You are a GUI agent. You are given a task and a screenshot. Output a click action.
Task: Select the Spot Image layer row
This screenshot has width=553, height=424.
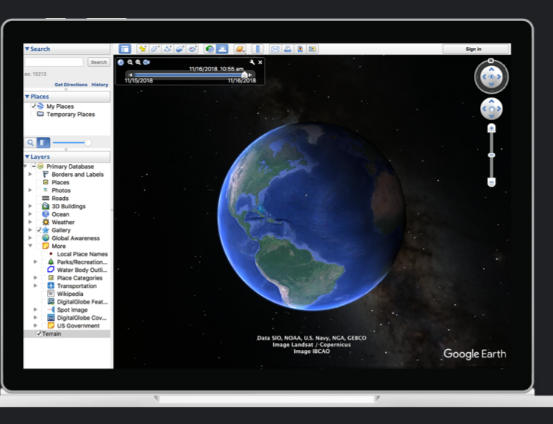72,310
